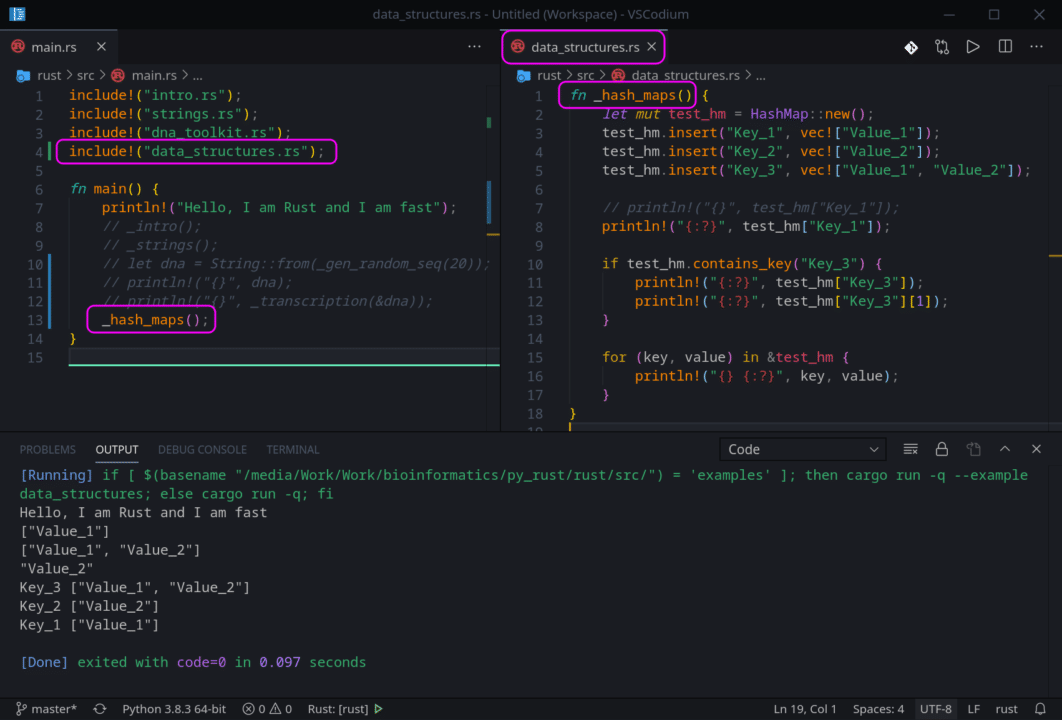The width and height of the screenshot is (1062, 720).
Task: Click the [Done] exited with code=0 line
Action: (193, 662)
